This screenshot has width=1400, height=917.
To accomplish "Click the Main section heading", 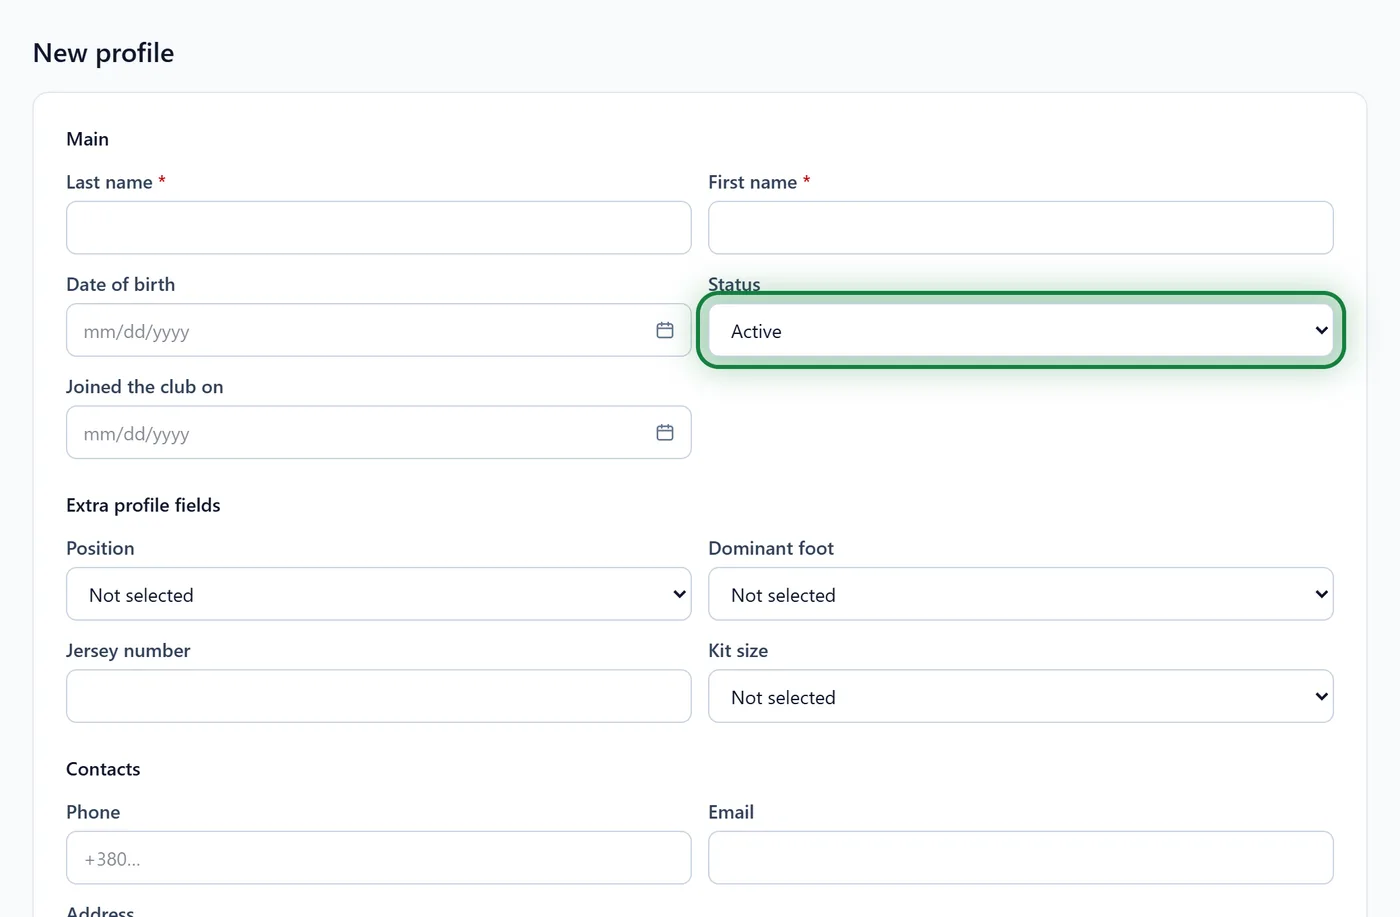I will pos(87,139).
